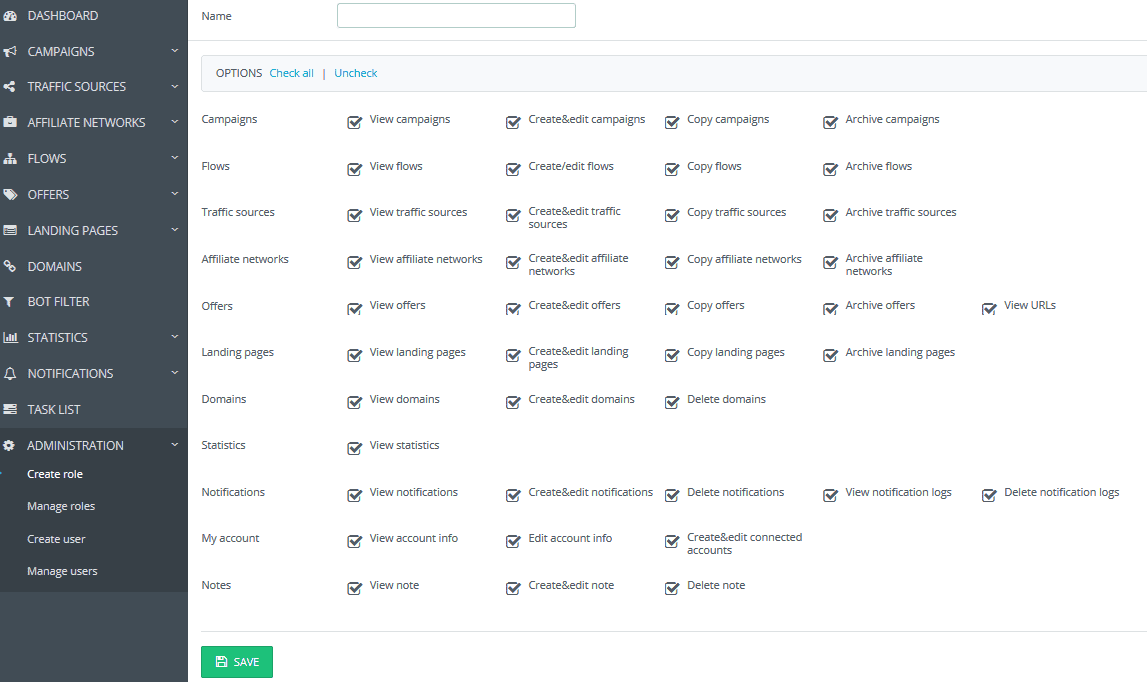
Task: Open Manage users under Administration
Action: (x=62, y=571)
